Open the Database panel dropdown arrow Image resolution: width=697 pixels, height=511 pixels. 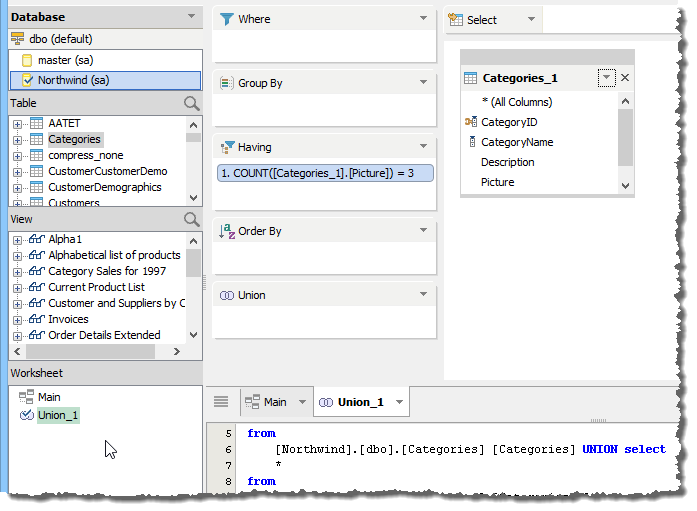(191, 17)
